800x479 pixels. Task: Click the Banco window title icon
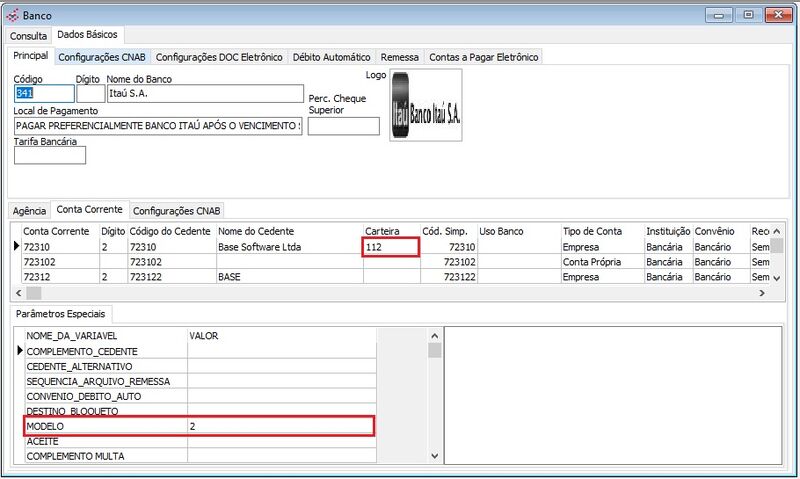11,16
